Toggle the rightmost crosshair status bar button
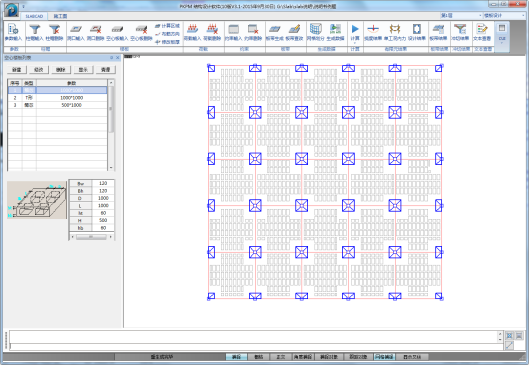530x365 pixels. (x=412, y=357)
